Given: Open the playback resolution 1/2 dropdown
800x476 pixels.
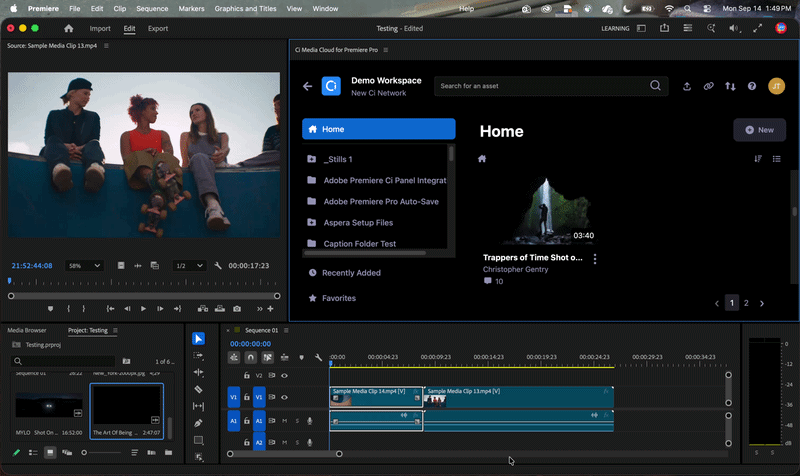Looking at the screenshot, I should (x=189, y=266).
